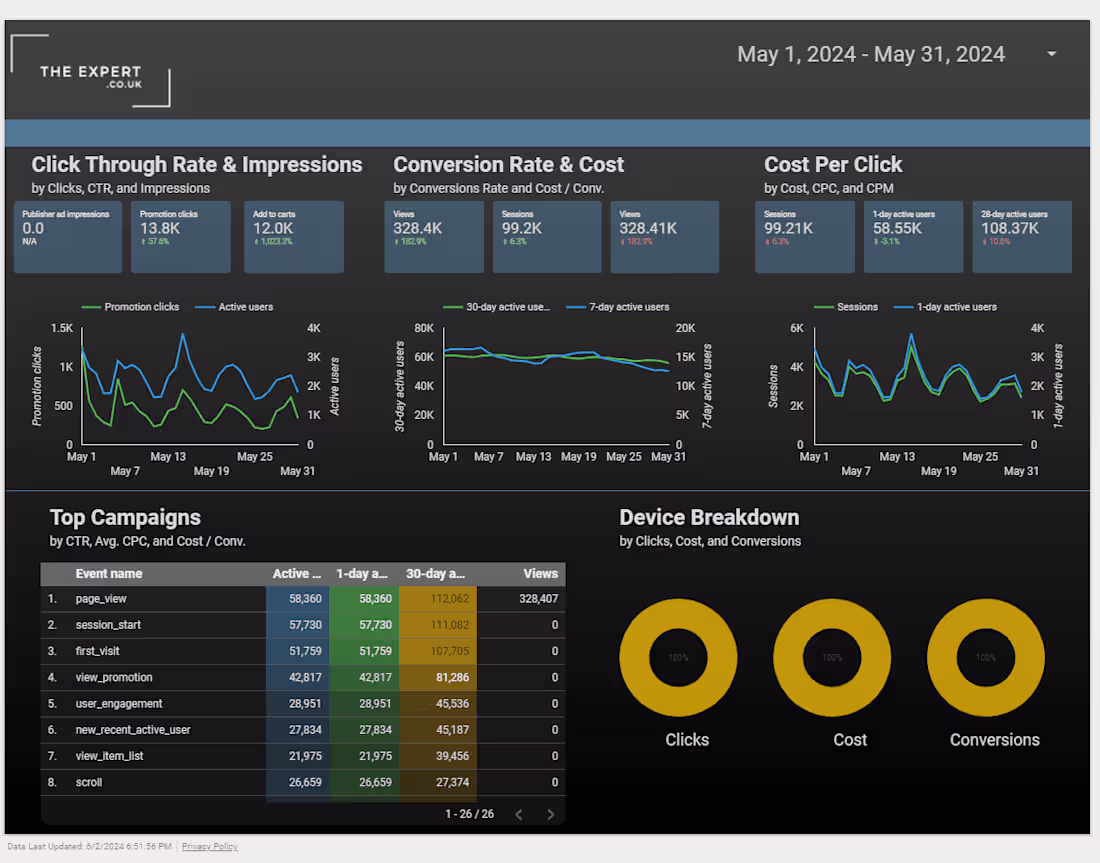This screenshot has width=1100, height=863.
Task: Select the Add to carts scorecard
Action: tap(293, 237)
